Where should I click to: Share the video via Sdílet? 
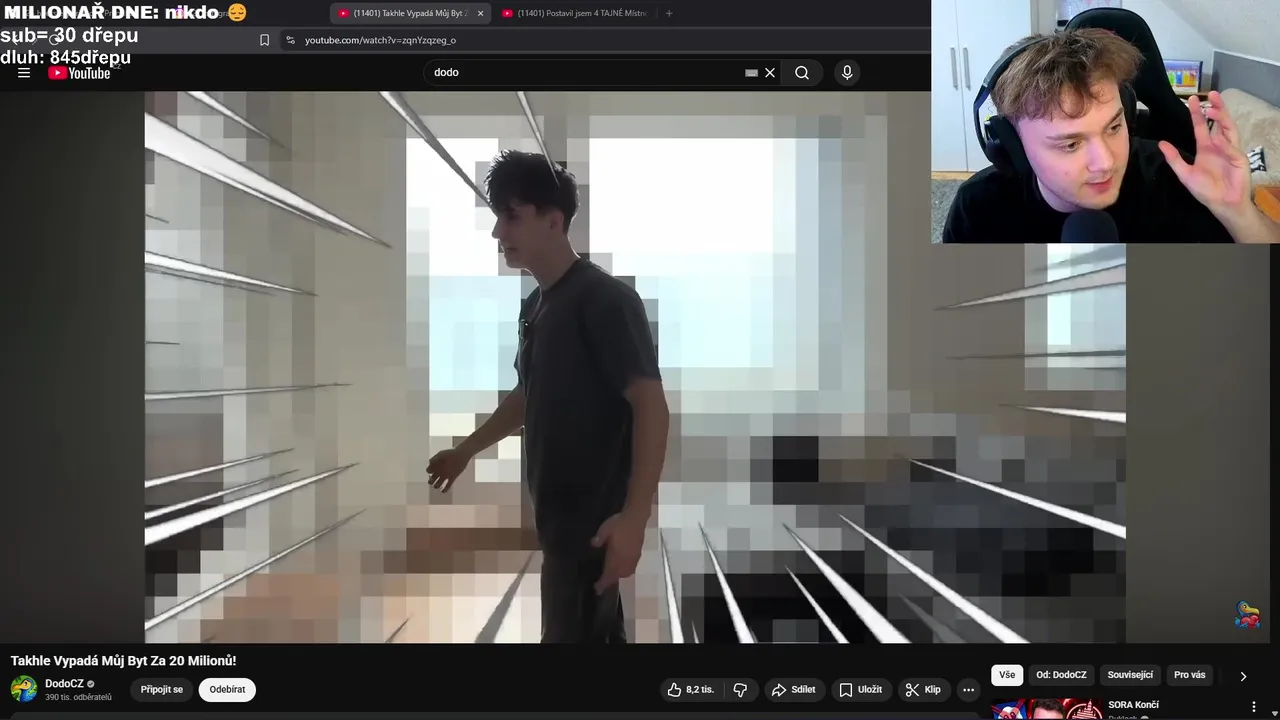point(793,689)
